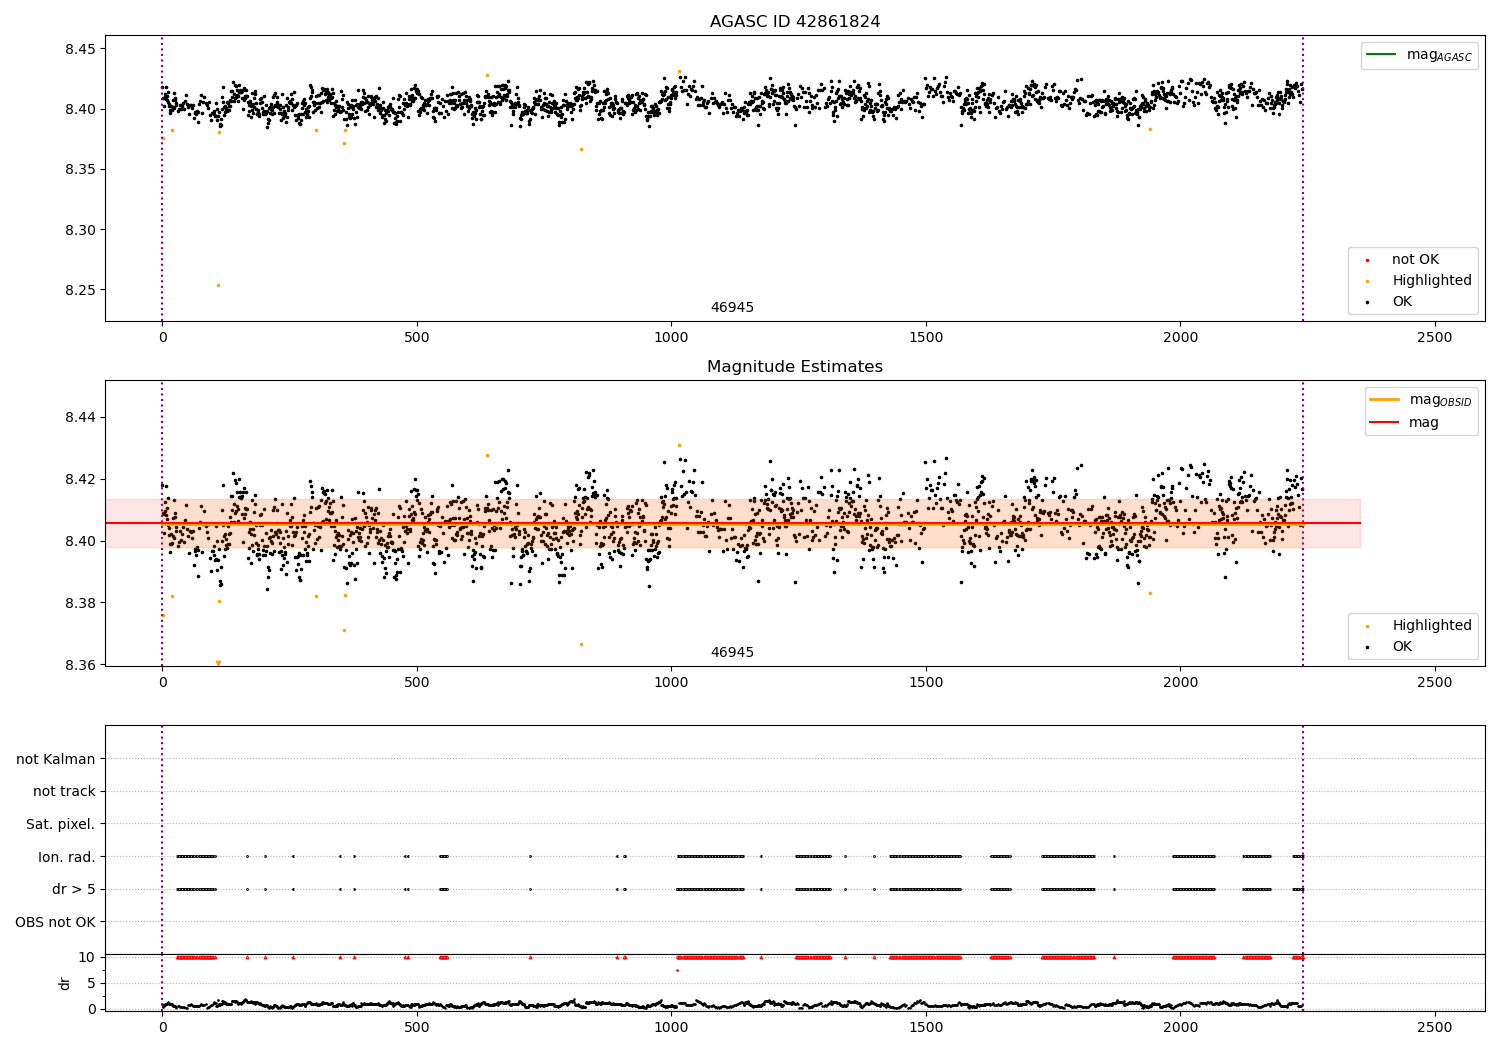
Task: Select the "OBS not OK" row label
Action: coord(55,922)
